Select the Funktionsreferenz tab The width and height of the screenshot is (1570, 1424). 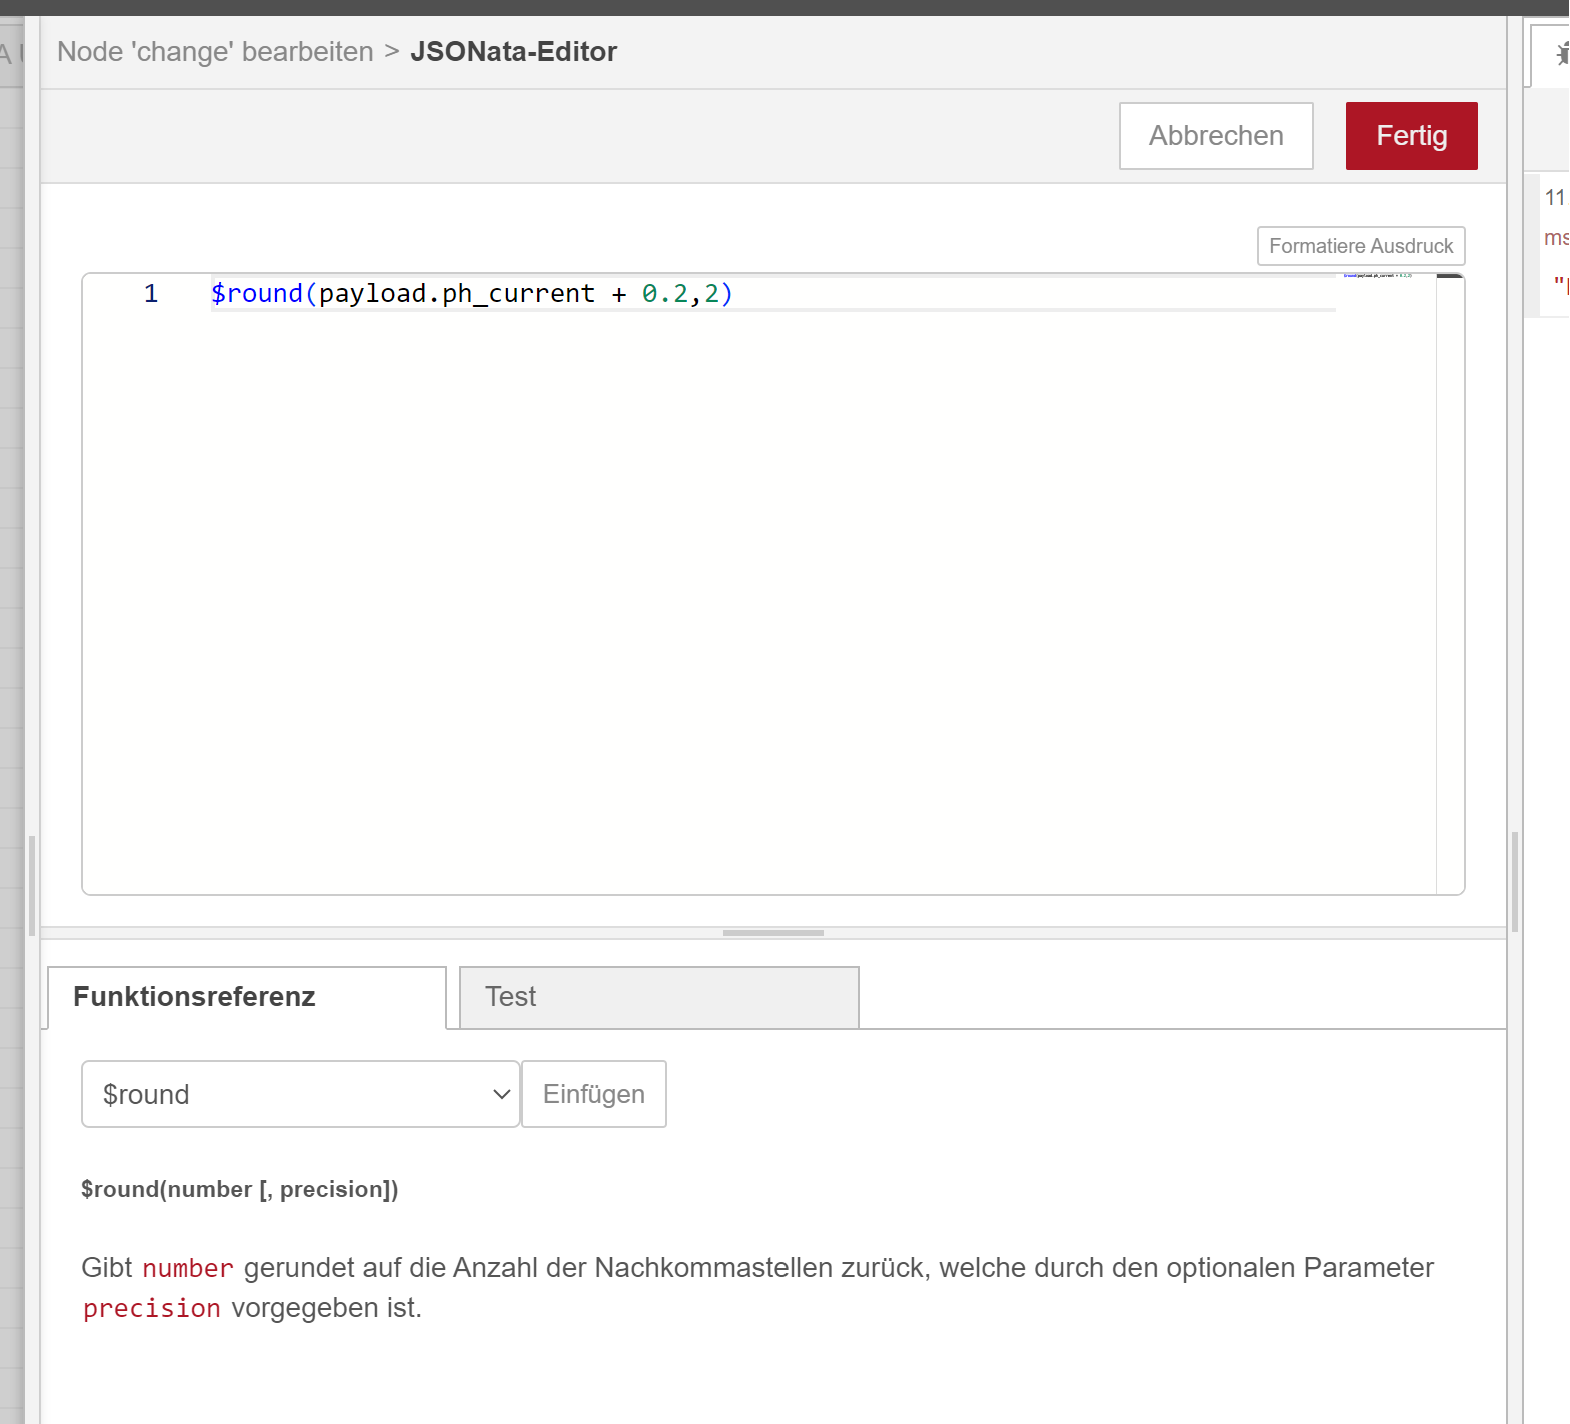pyautogui.click(x=246, y=997)
